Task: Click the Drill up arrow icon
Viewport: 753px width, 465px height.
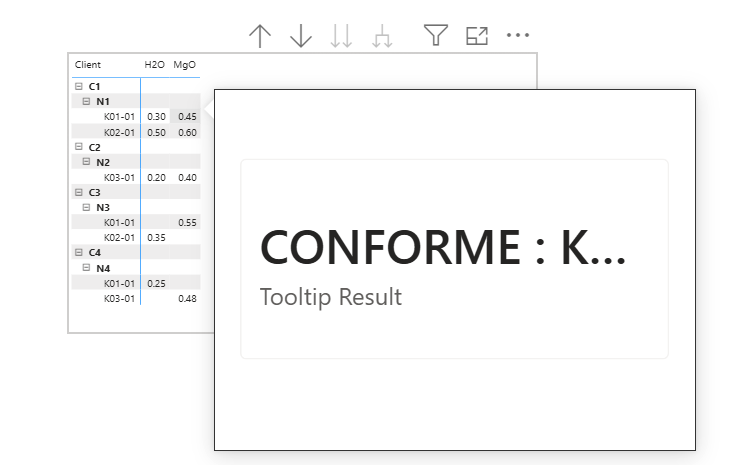Action: (260, 36)
